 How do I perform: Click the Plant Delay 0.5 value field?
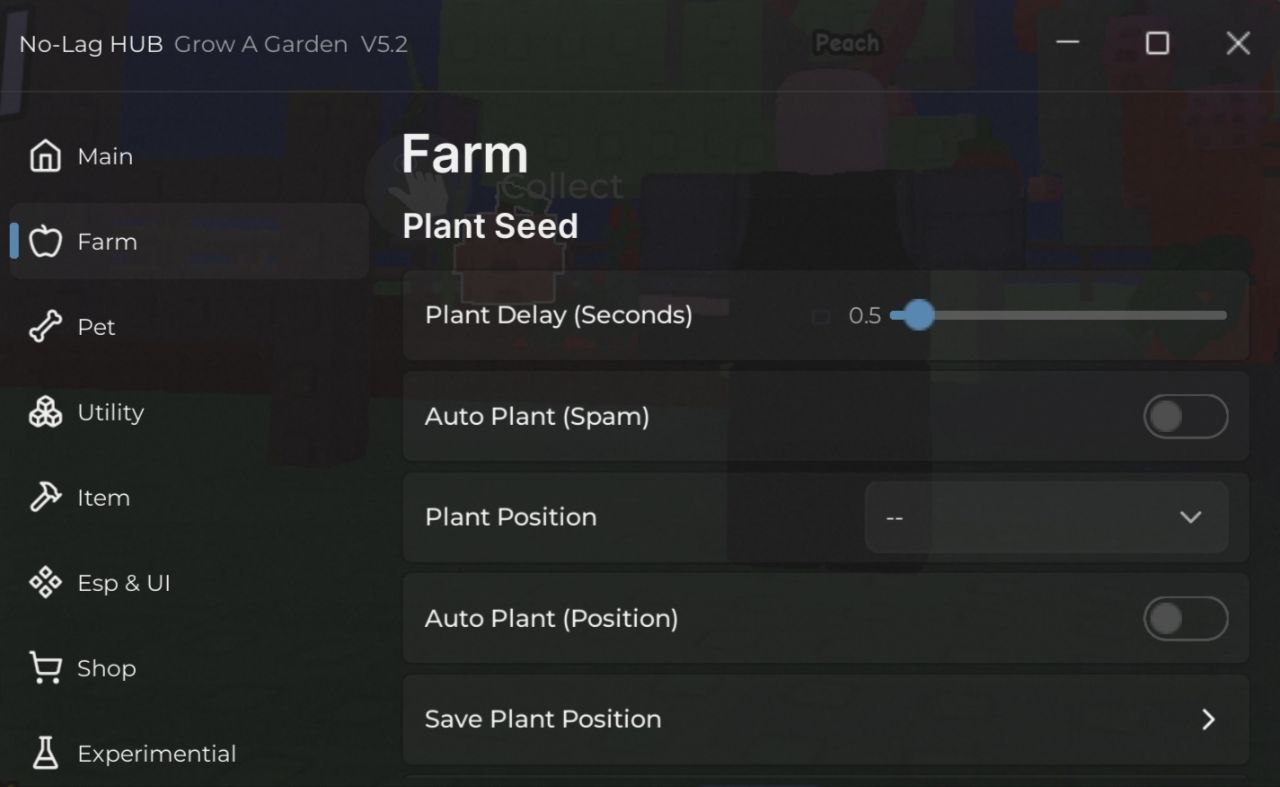pos(864,316)
